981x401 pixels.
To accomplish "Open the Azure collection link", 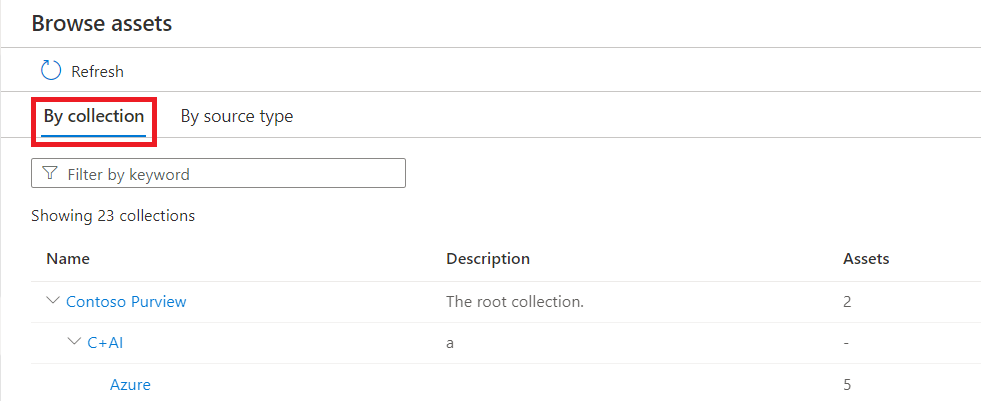I will click(x=130, y=384).
